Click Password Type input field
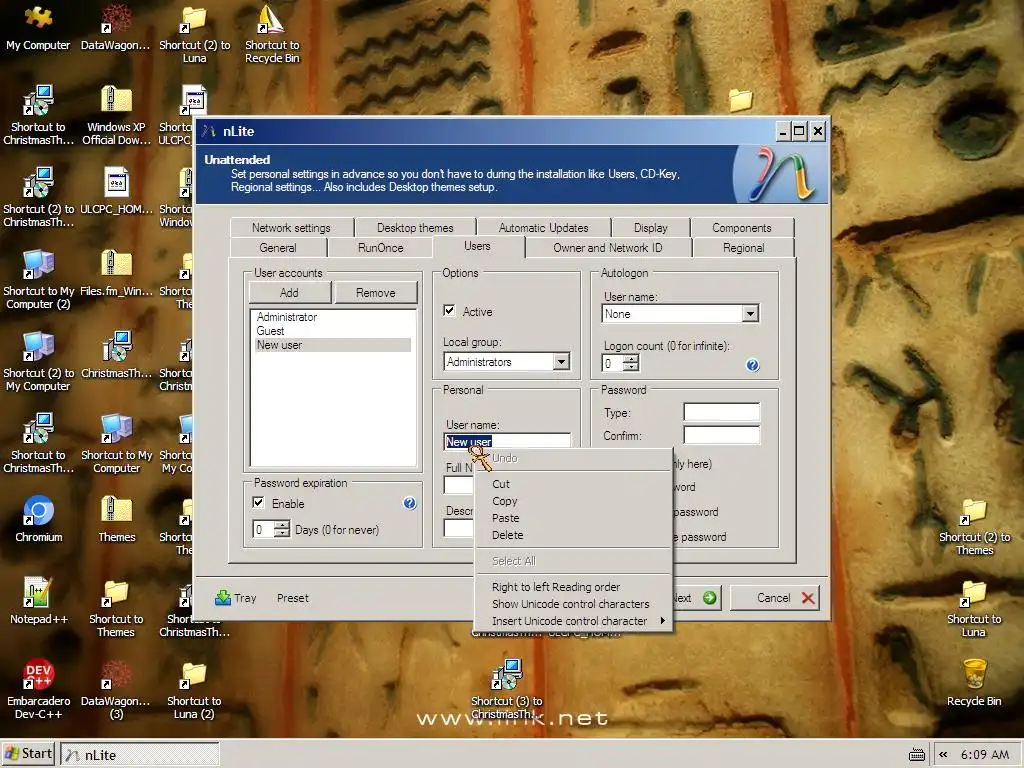The image size is (1024, 768). (x=722, y=412)
